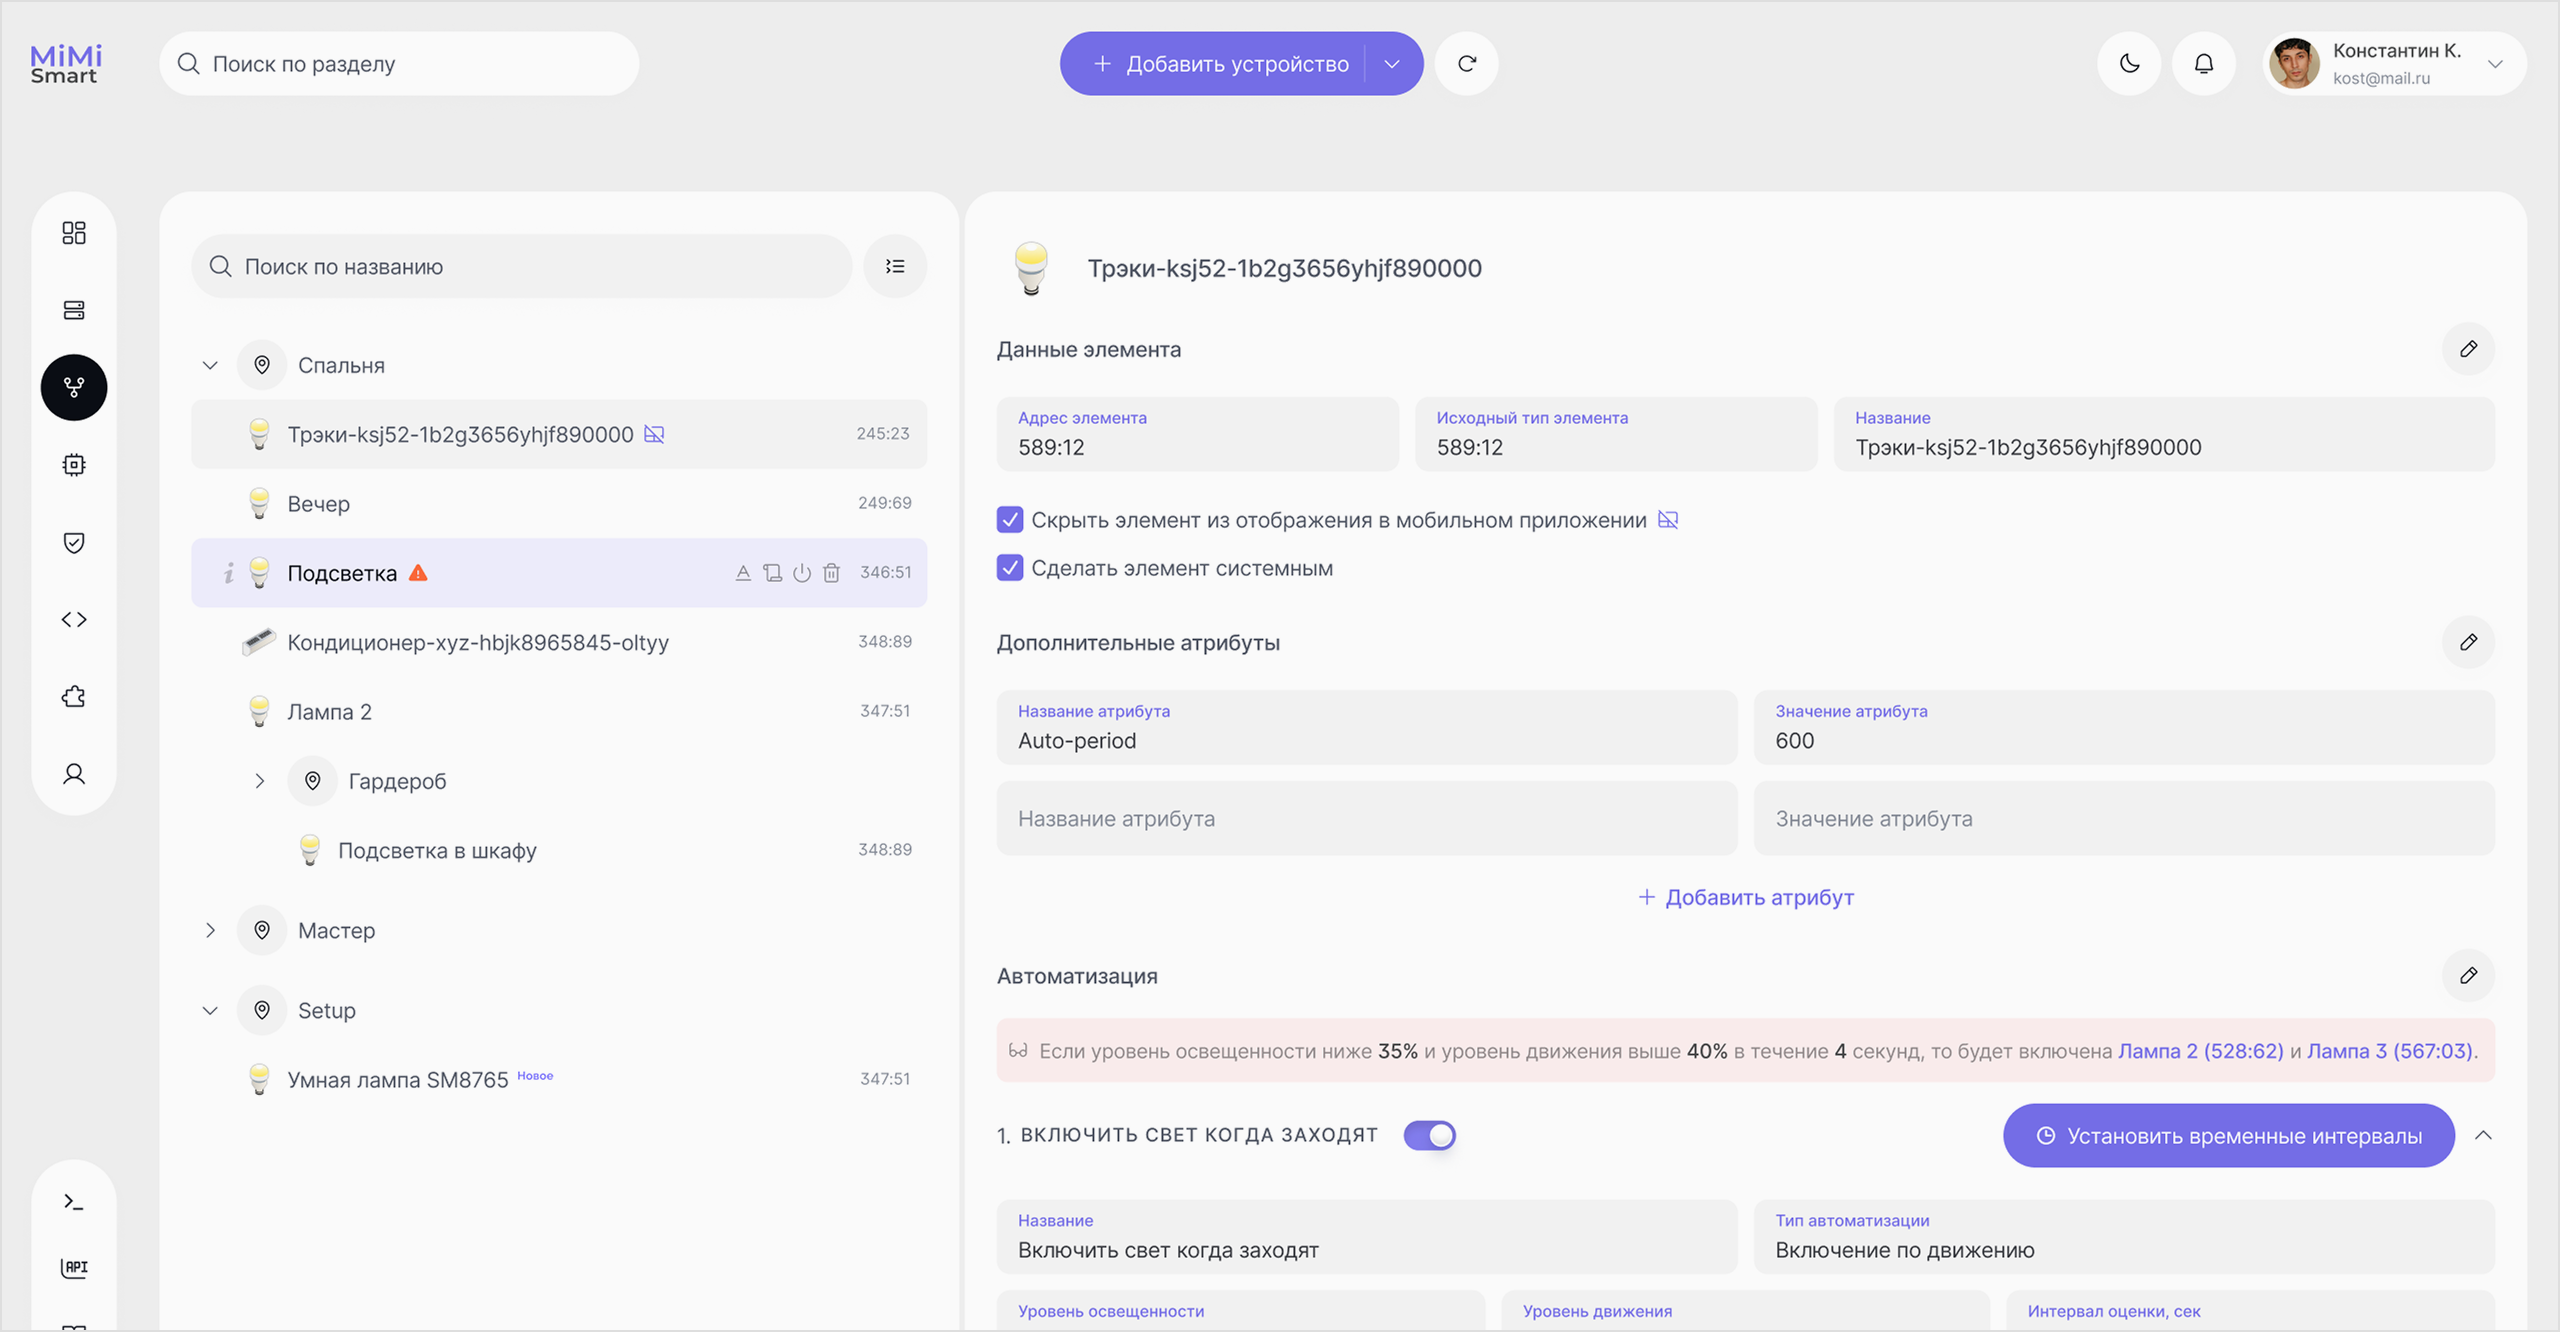Click empty Название атрибута field

[1366, 818]
